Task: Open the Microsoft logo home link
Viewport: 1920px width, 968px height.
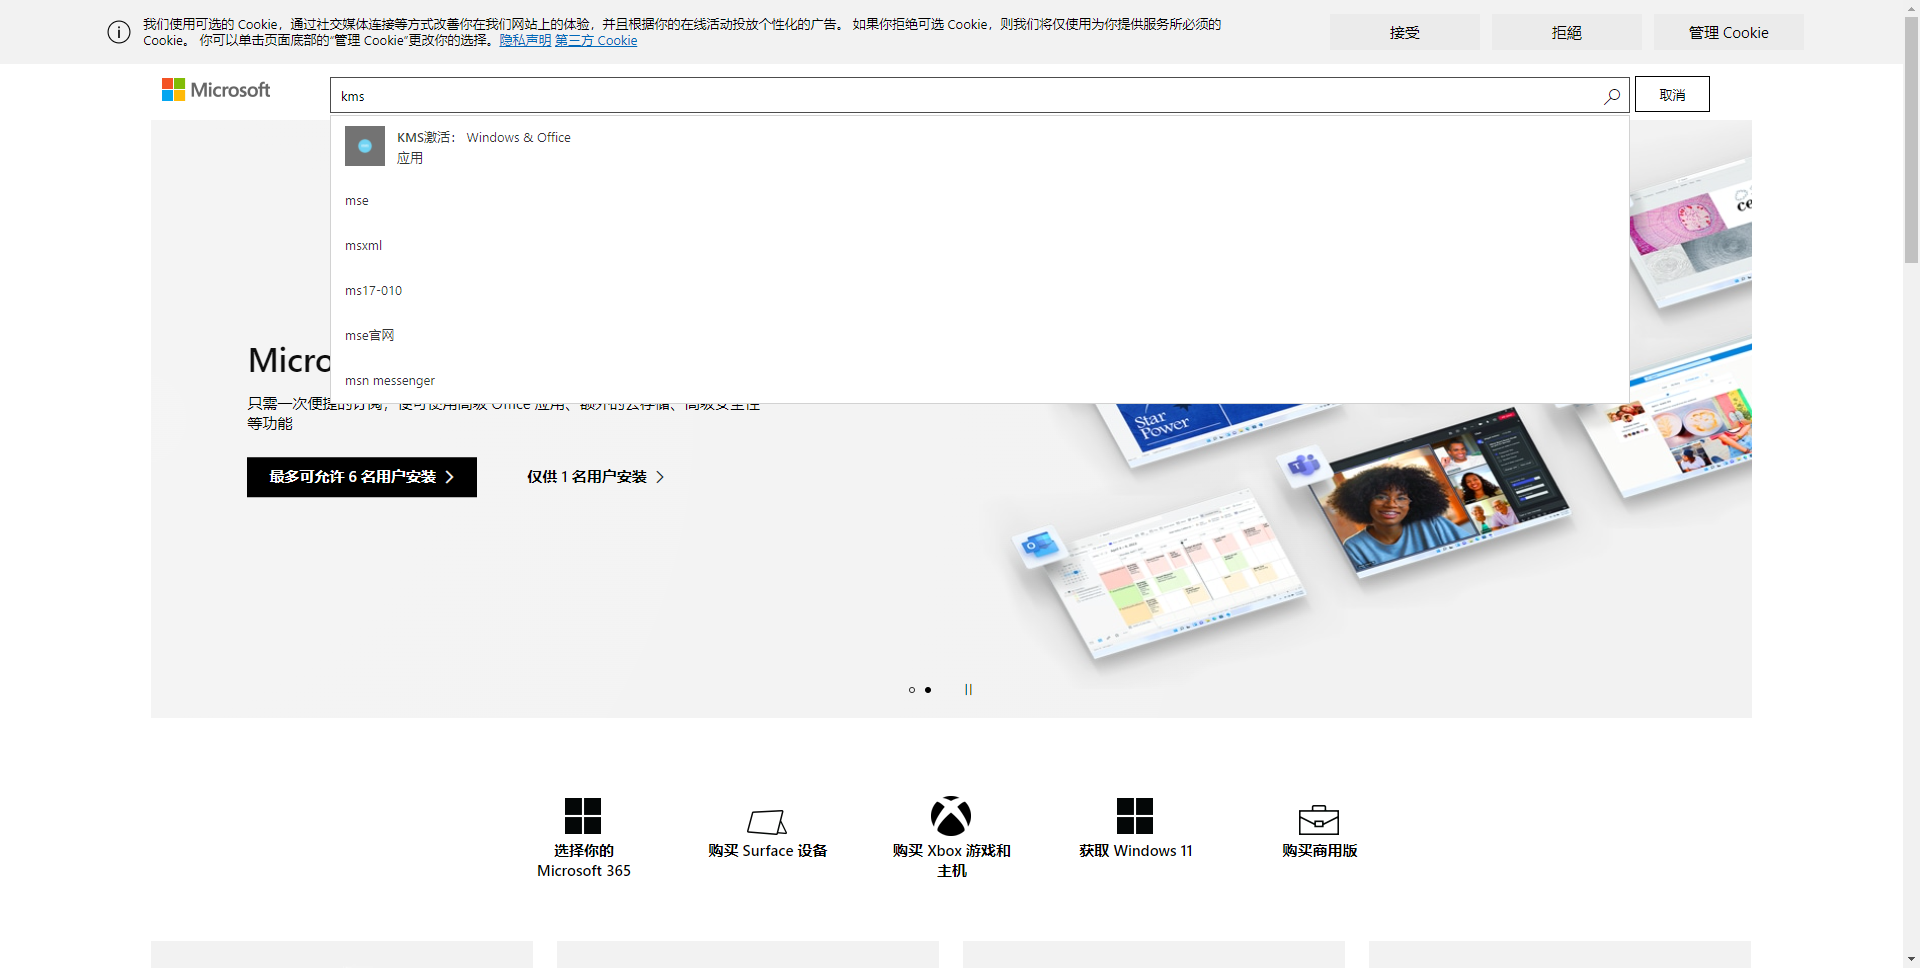Action: [x=216, y=90]
